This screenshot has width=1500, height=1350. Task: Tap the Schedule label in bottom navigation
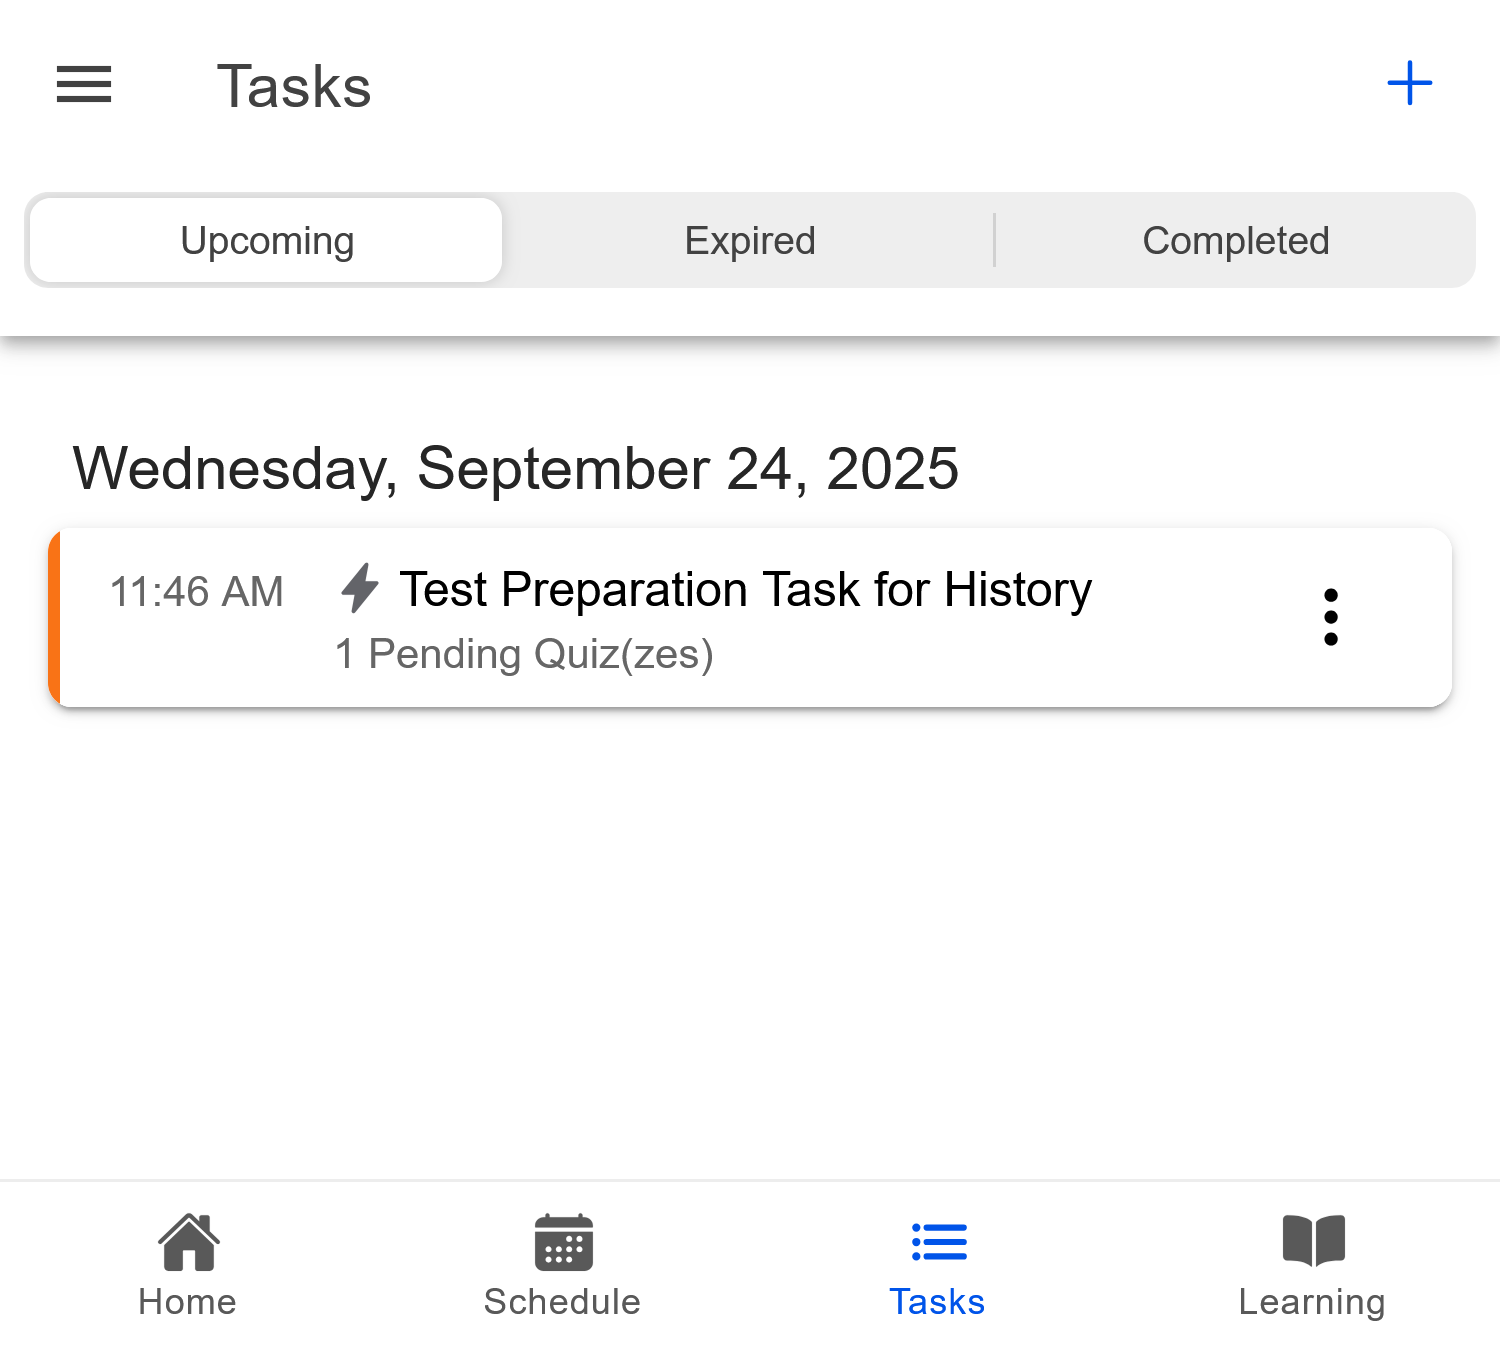[561, 1301]
